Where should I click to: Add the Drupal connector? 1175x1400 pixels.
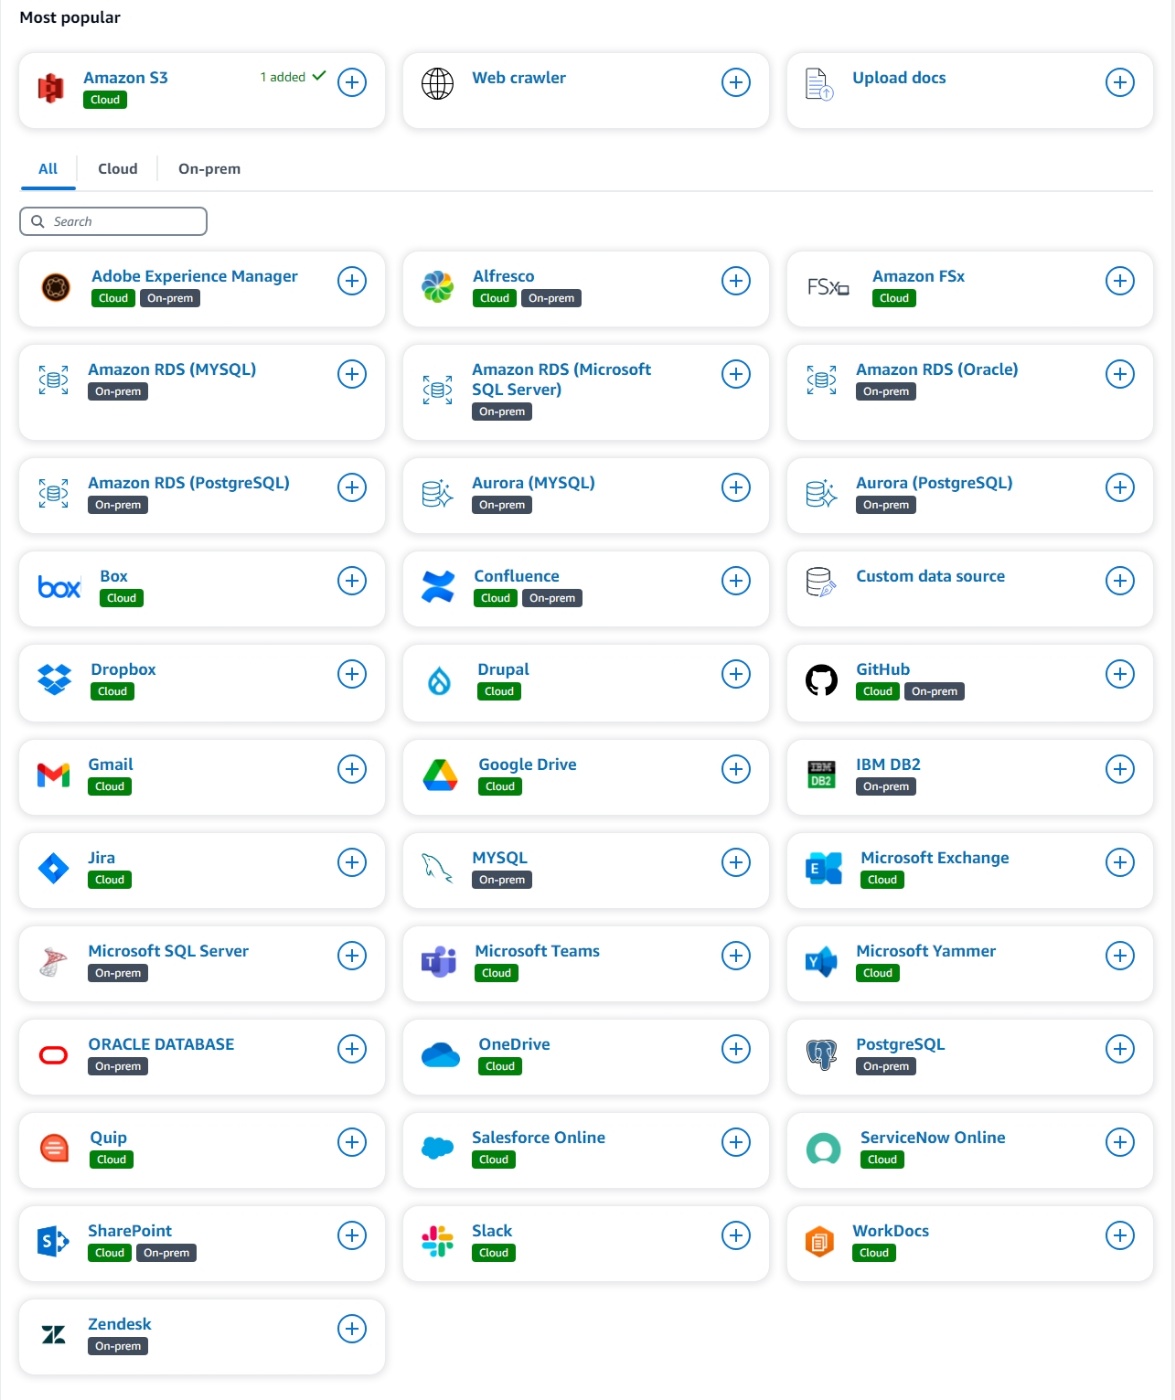pyautogui.click(x=736, y=674)
